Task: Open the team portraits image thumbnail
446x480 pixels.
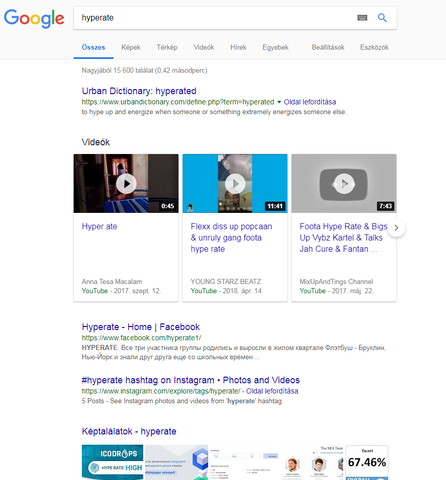Action: coord(314,462)
